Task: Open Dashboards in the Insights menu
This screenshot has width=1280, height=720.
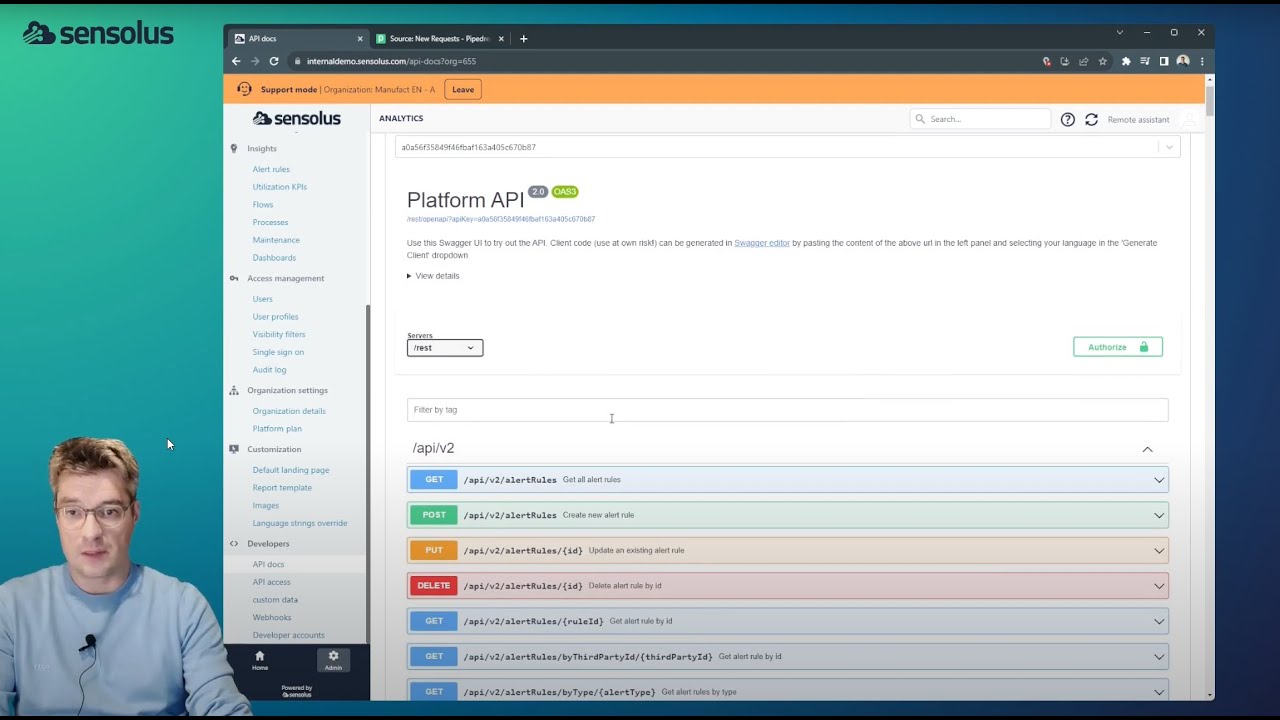Action: click(x=274, y=258)
